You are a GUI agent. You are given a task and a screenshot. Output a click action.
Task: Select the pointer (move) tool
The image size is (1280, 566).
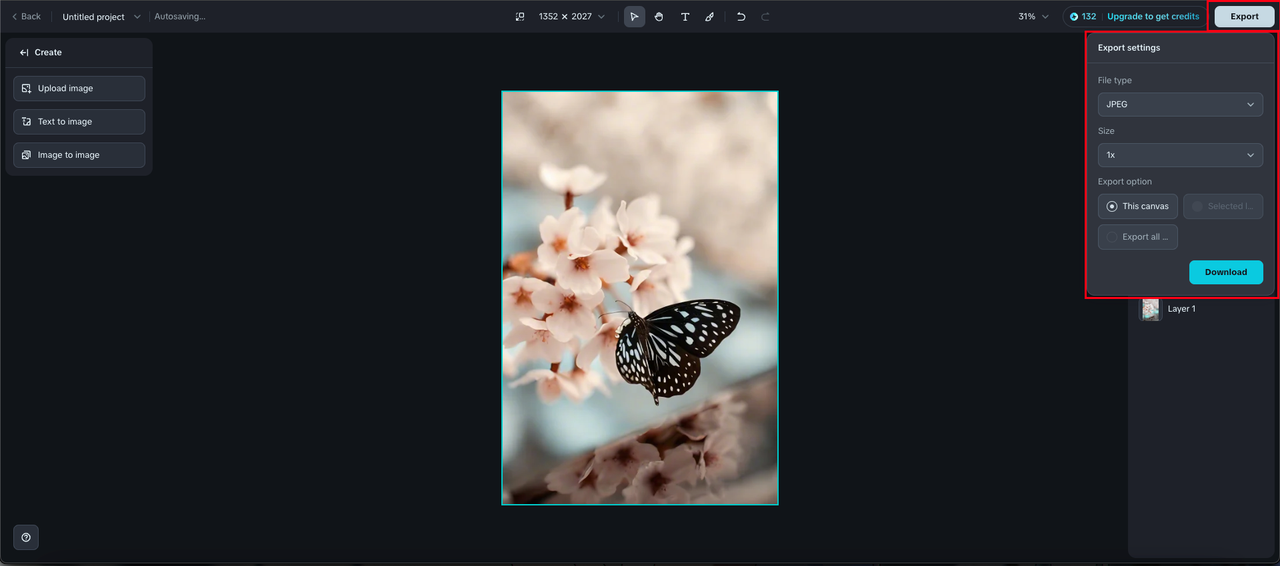[634, 17]
